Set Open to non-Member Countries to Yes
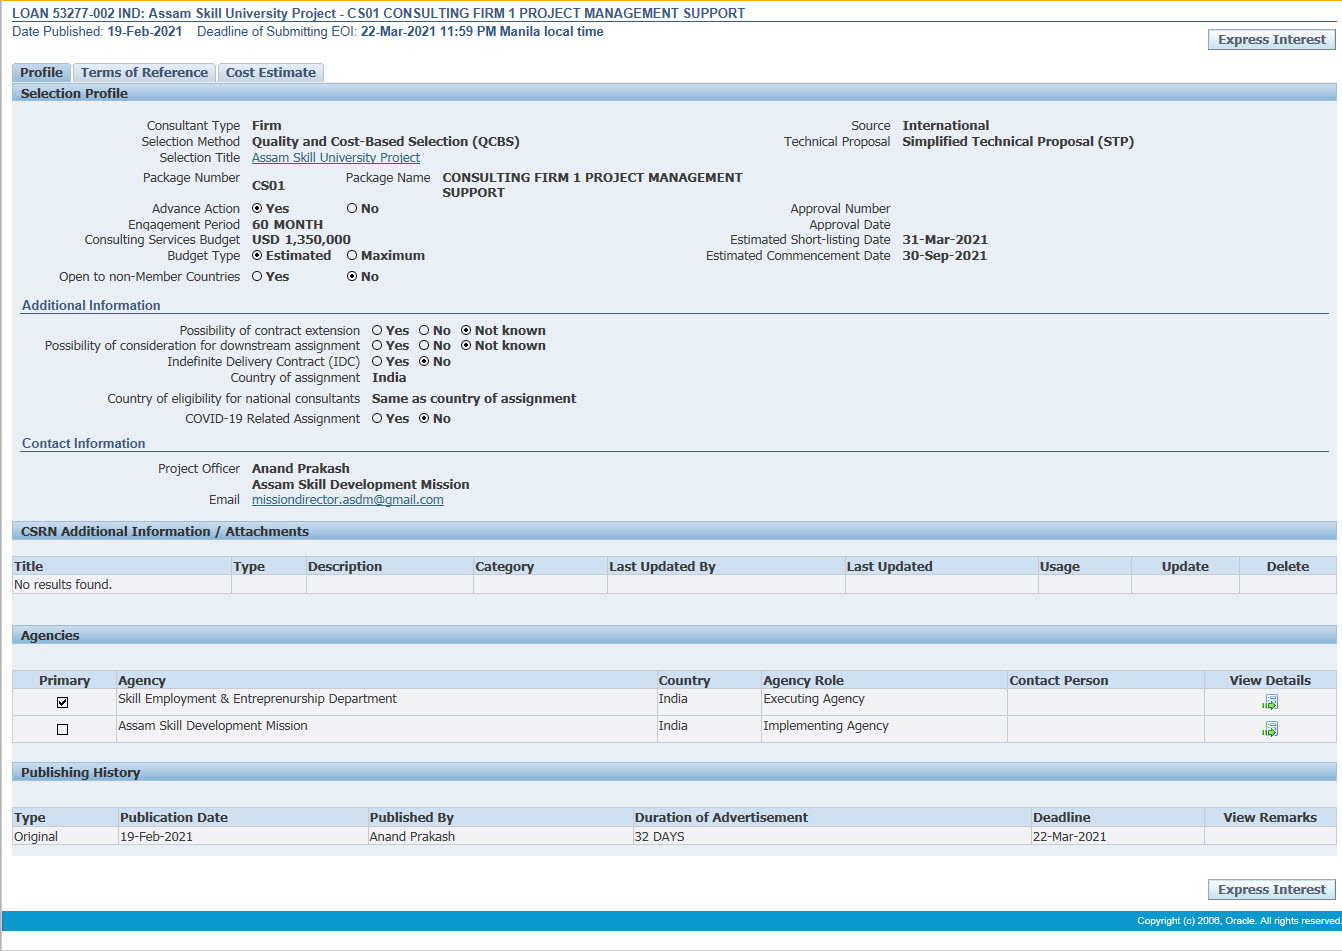The width and height of the screenshot is (1342, 951). 257,276
